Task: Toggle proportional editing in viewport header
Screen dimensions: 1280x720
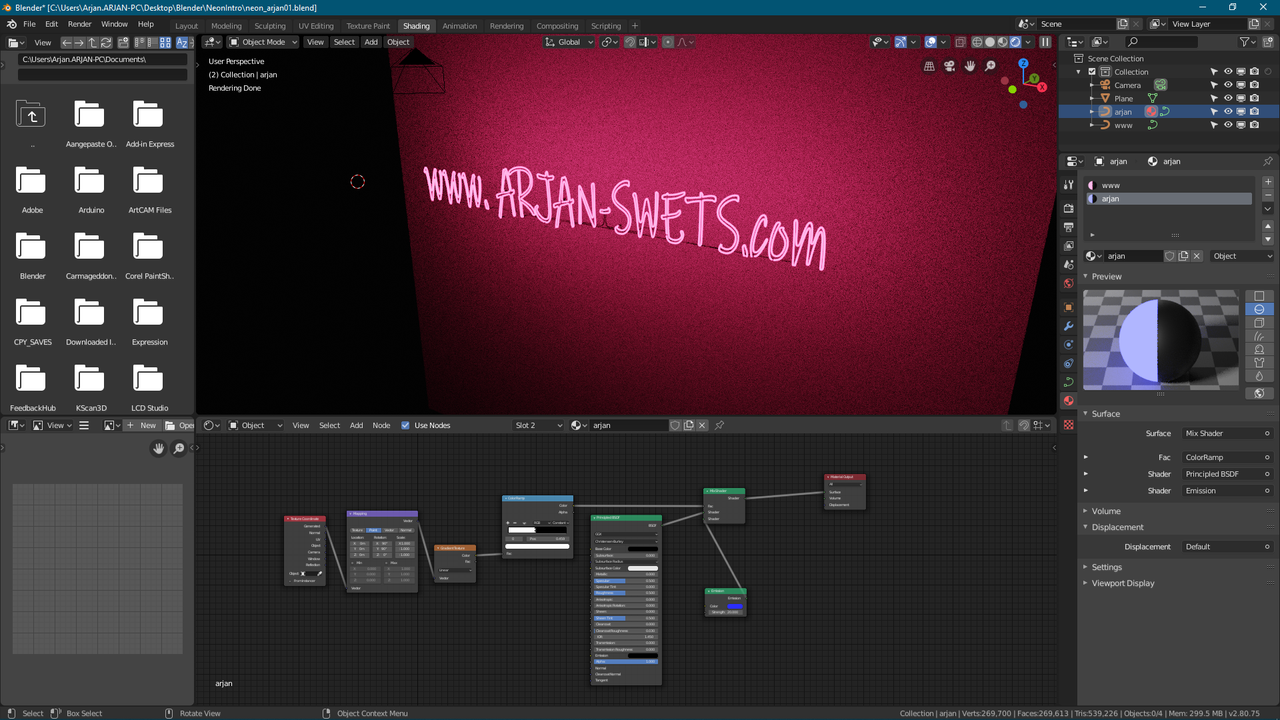Action: 668,42
